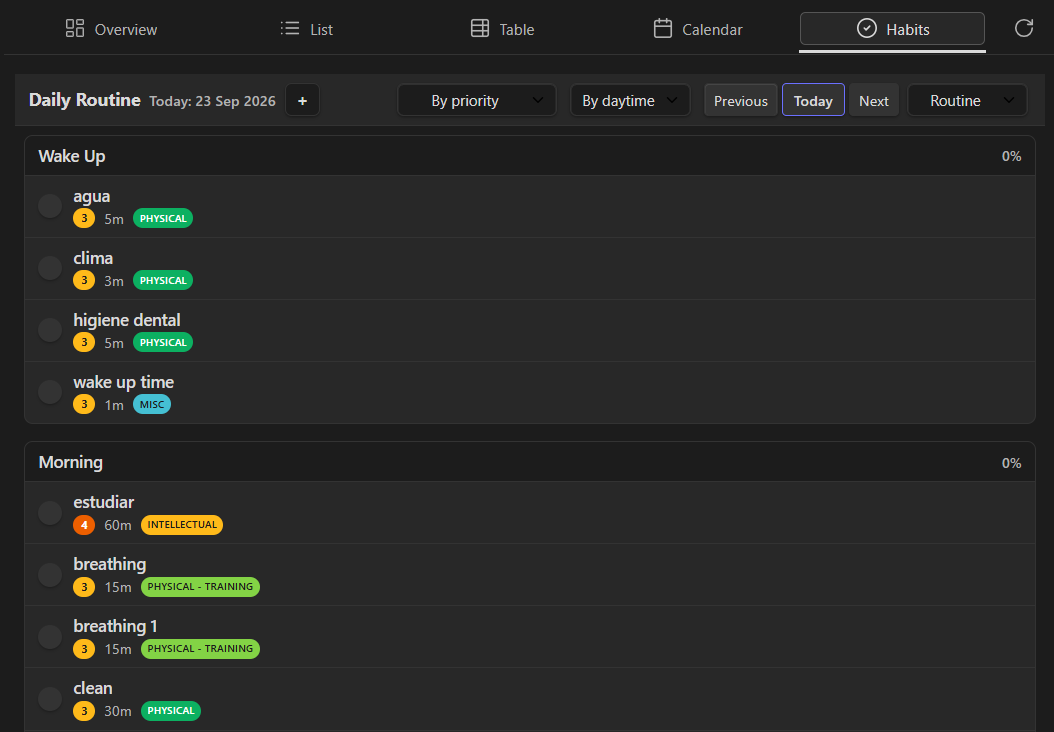Click priority 3 badge for breathing
Screen dimensions: 1054x732
[x=84, y=587]
